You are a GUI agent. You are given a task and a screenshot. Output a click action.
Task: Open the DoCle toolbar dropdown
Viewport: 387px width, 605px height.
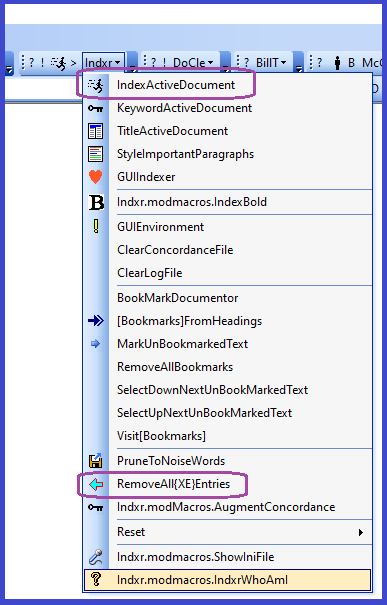click(193, 62)
